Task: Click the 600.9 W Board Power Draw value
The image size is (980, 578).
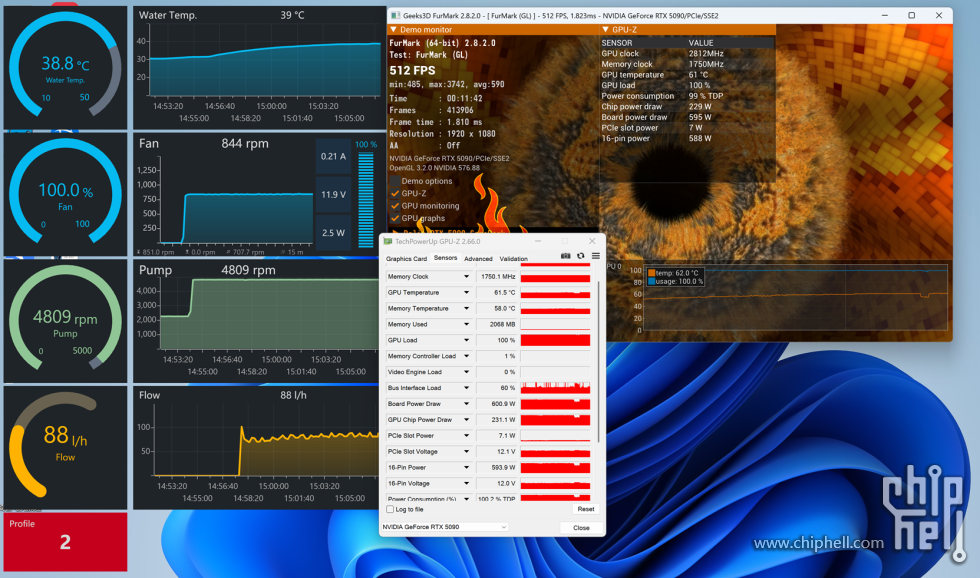Action: [498, 404]
